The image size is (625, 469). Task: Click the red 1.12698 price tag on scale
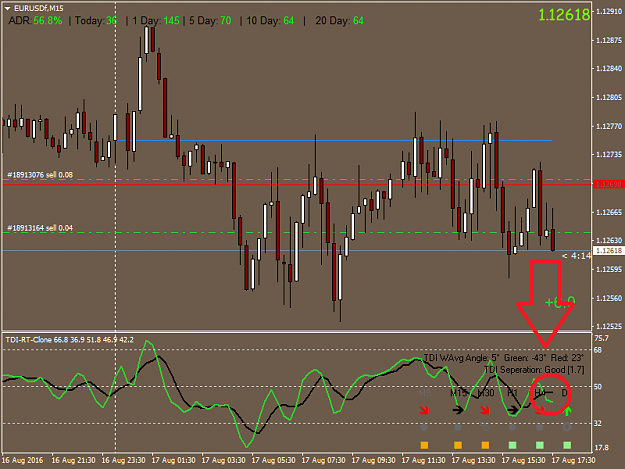coord(609,184)
